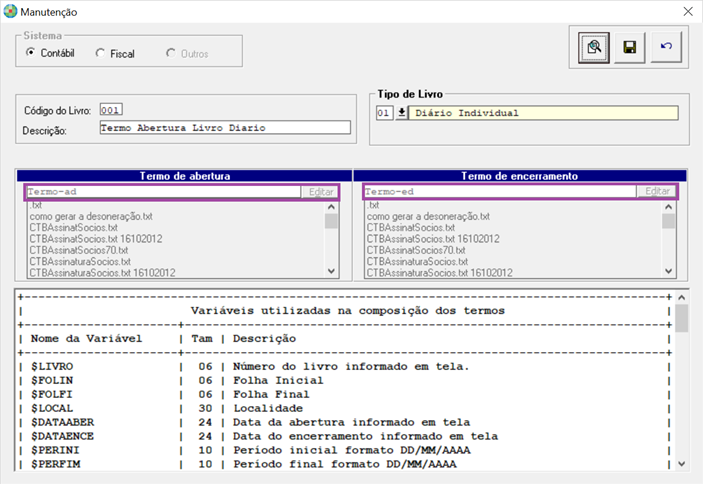
Task: Click Editar button beside Termo-ed field
Action: (657, 191)
